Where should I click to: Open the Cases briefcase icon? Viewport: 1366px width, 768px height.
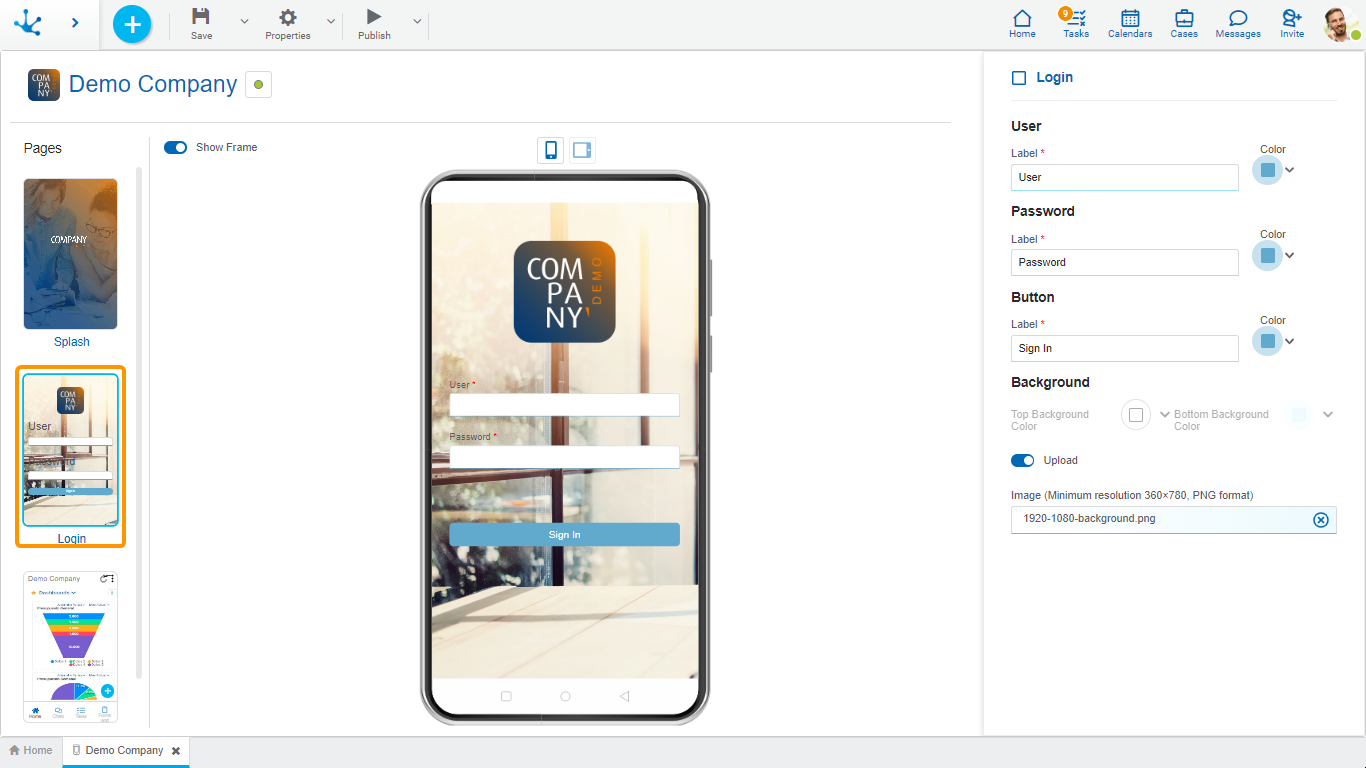pos(1184,24)
